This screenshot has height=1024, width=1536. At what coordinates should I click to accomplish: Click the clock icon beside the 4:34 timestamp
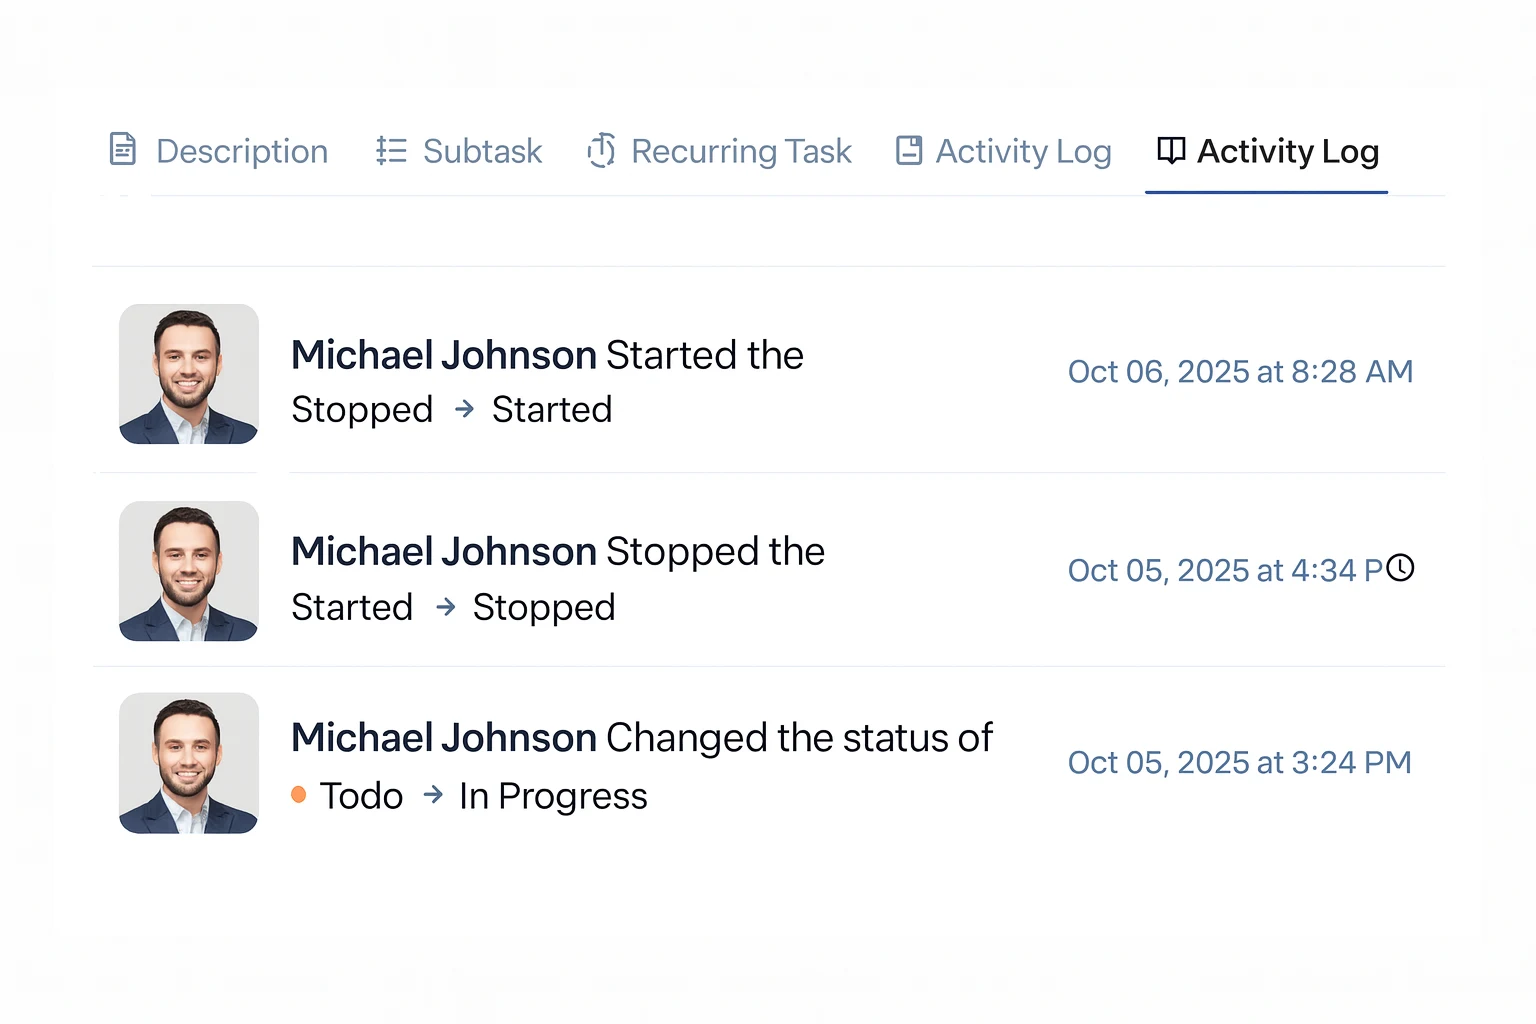point(1400,568)
